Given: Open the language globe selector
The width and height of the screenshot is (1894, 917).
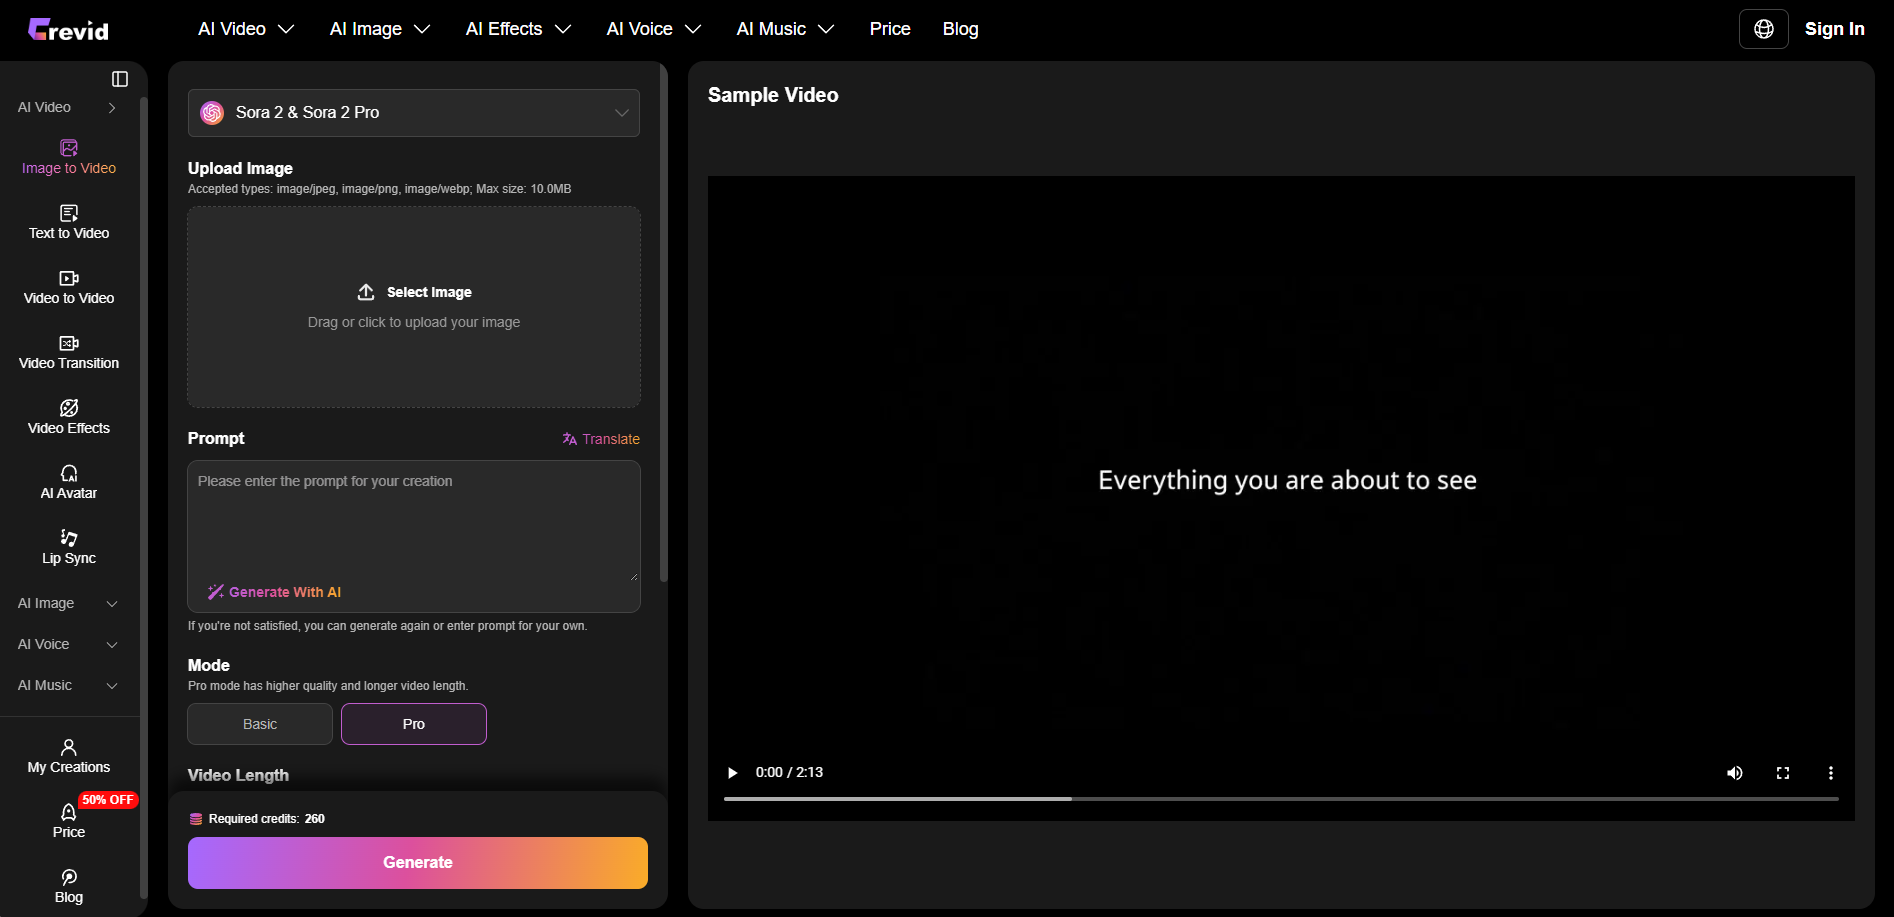Looking at the screenshot, I should 1764,29.
